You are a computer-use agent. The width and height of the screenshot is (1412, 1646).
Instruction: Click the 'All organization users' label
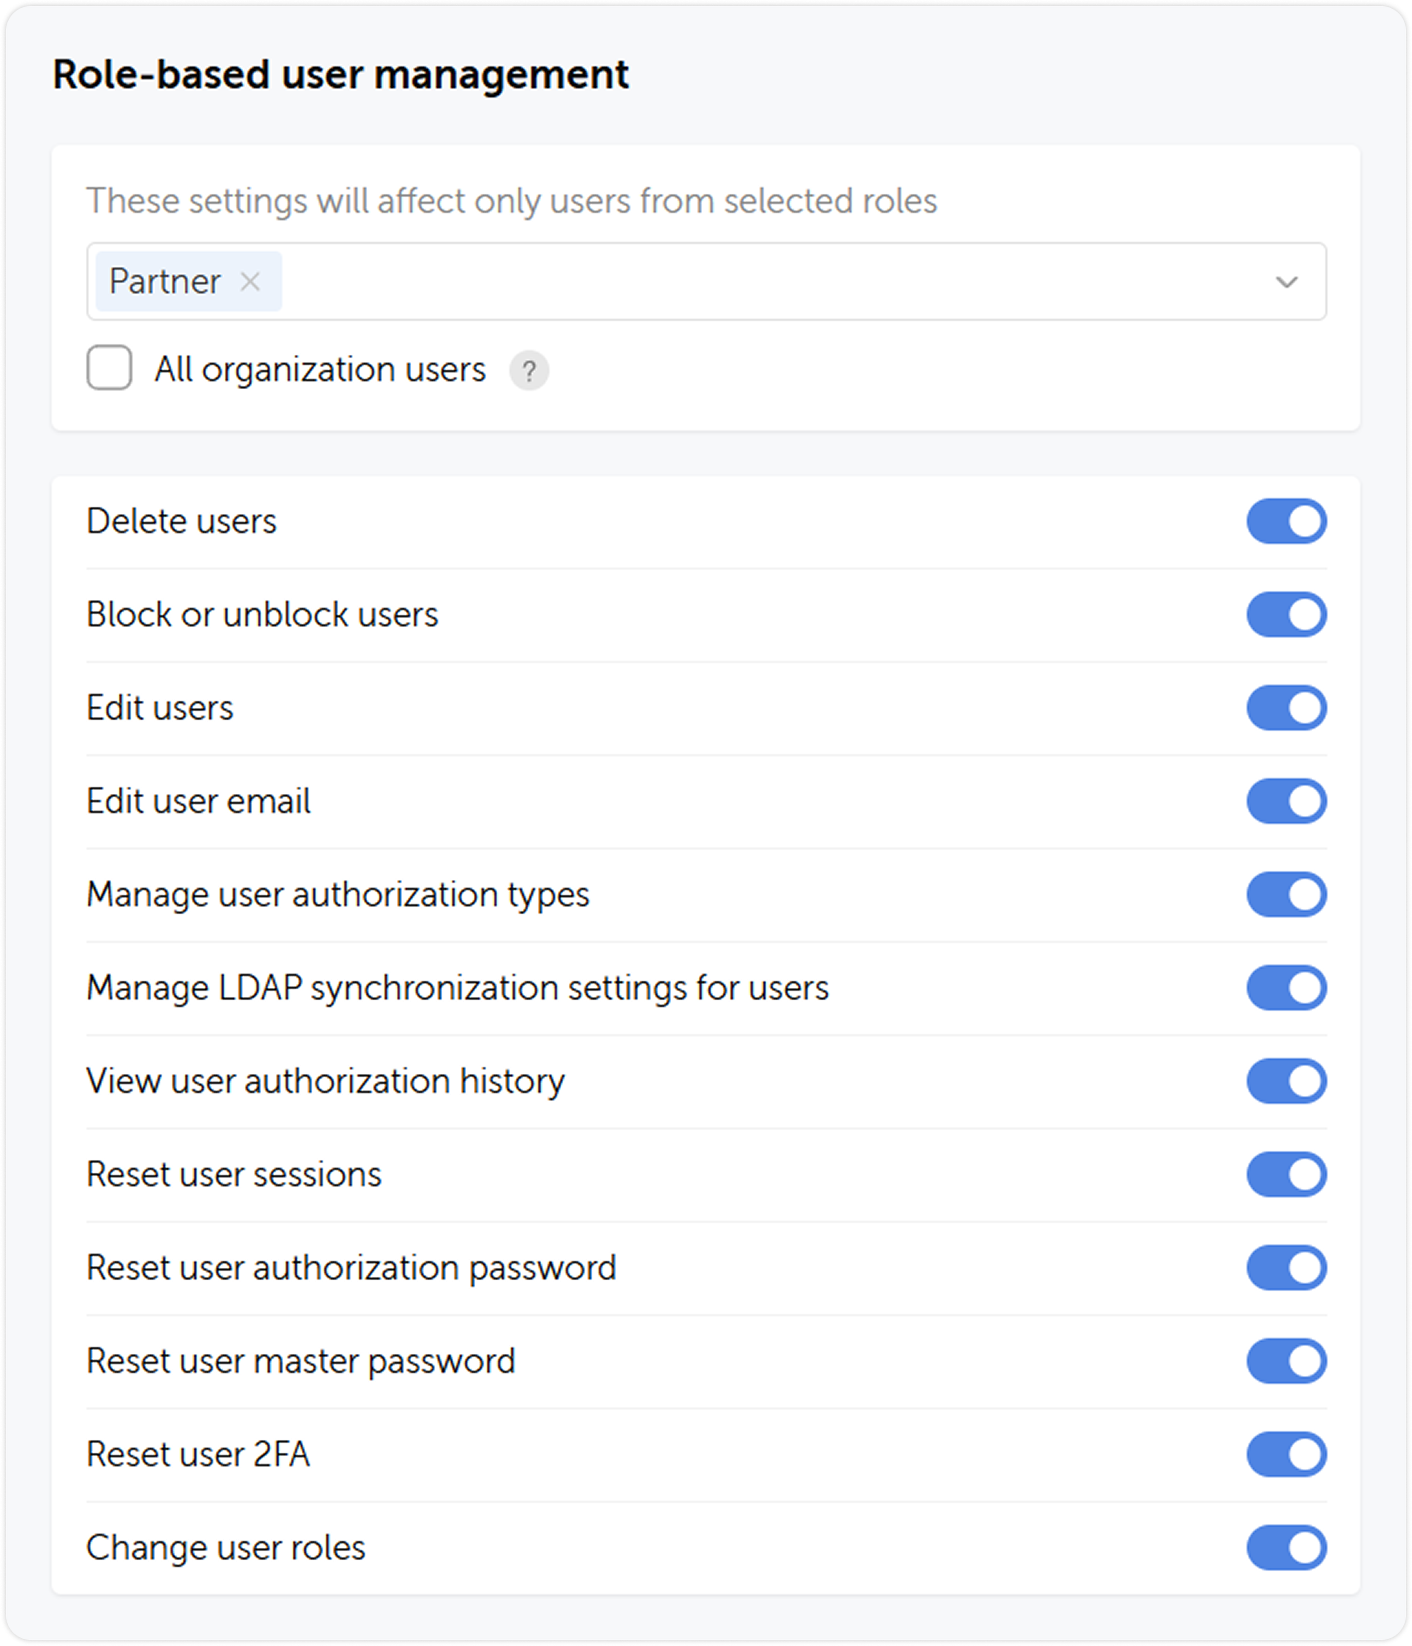tap(320, 370)
